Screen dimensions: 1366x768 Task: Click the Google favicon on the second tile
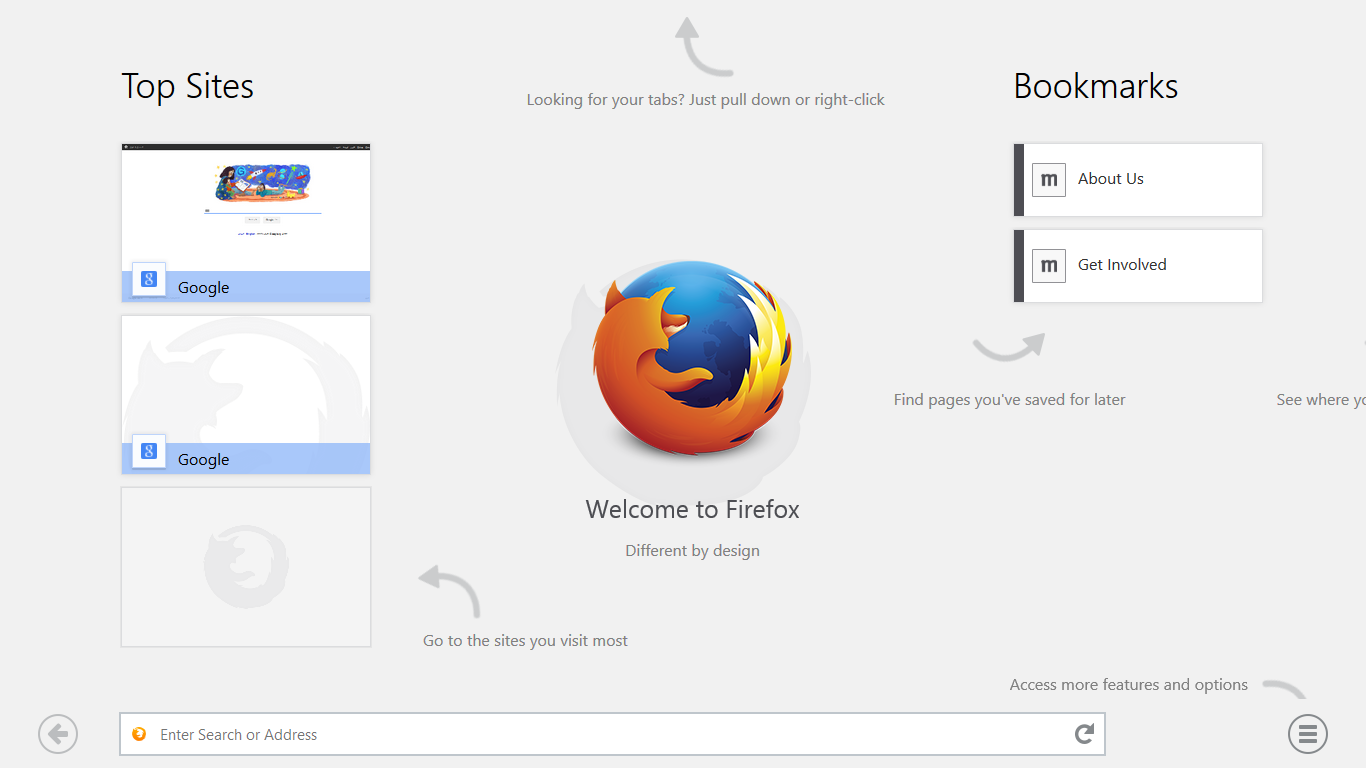[x=149, y=451]
